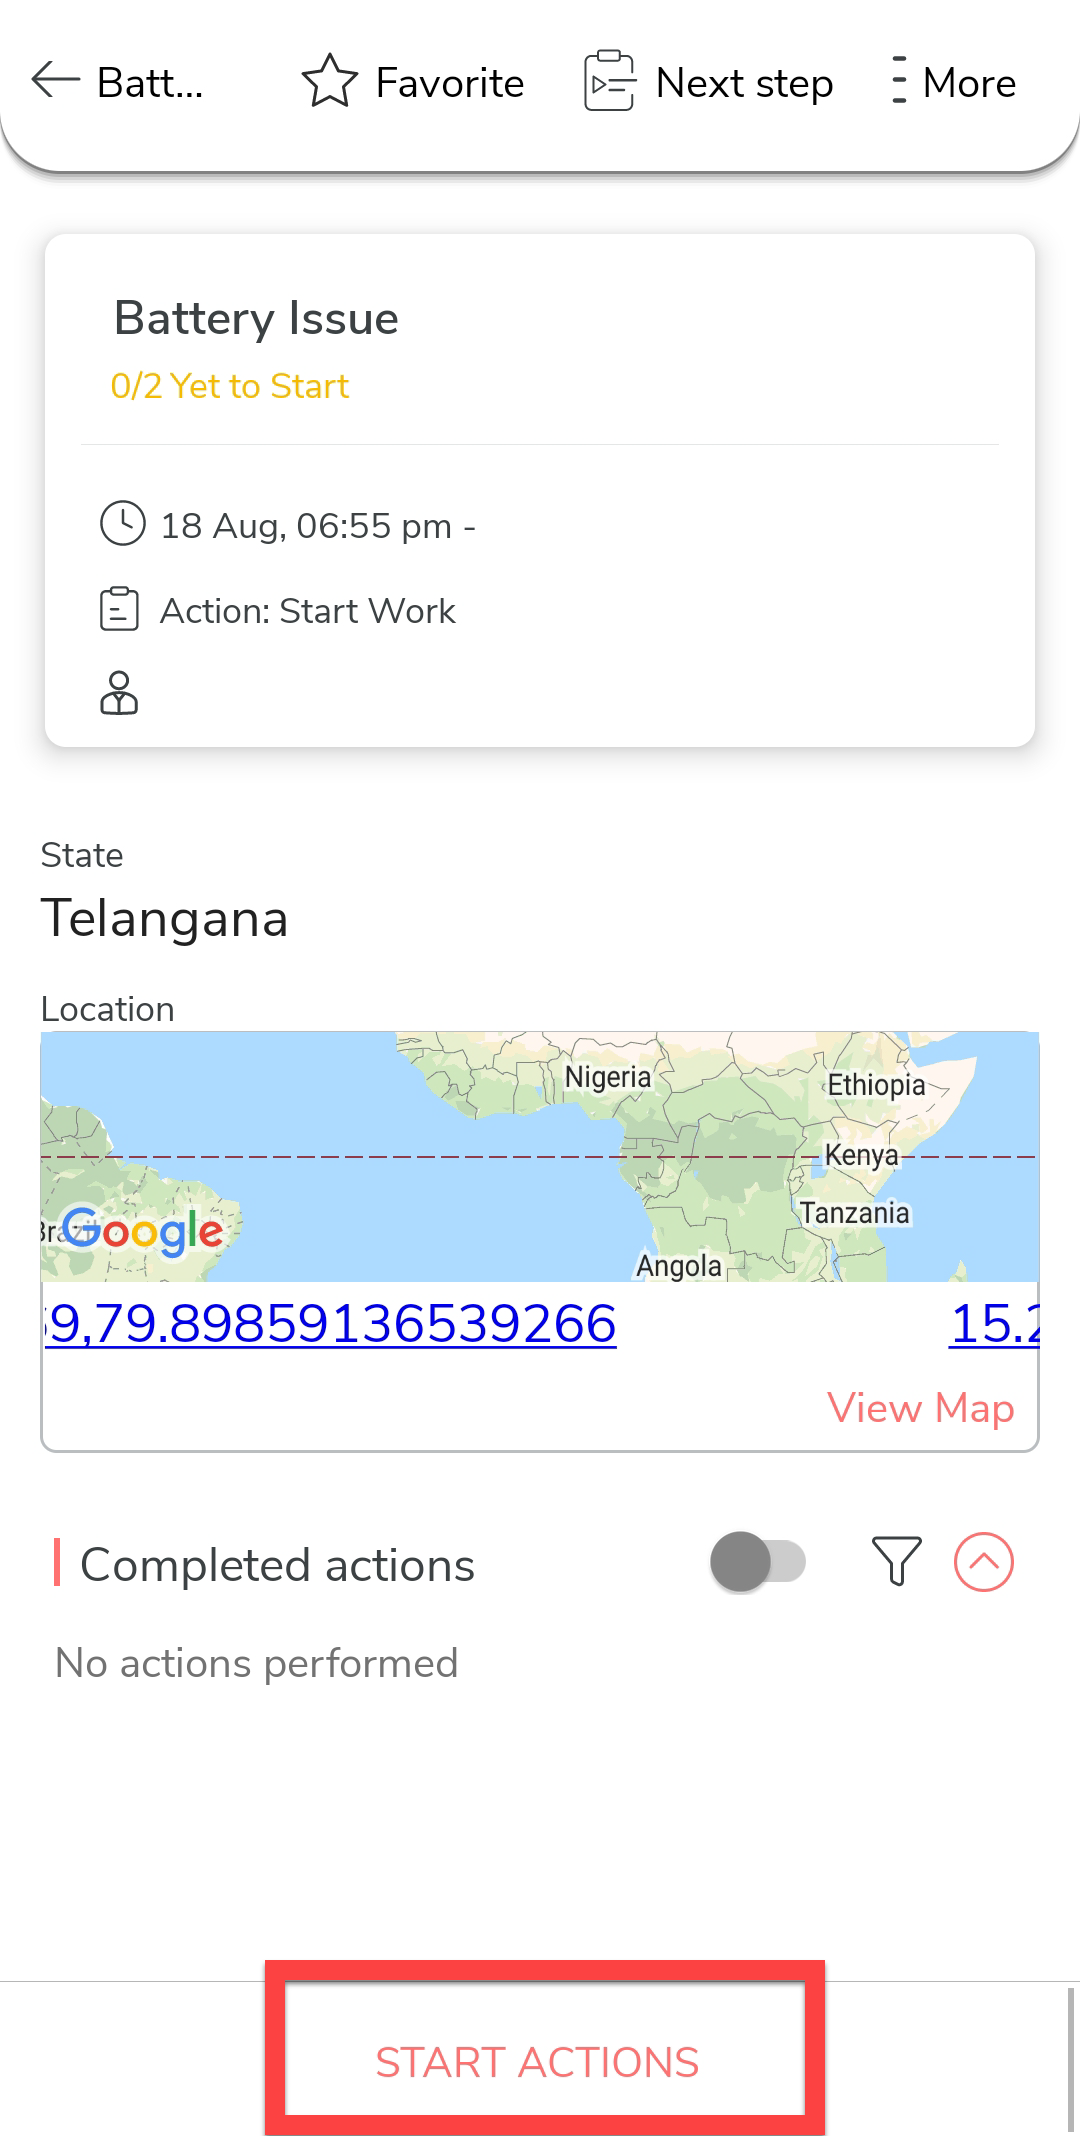This screenshot has height=2136, width=1080.
Task: Select the Next step menu label
Action: coord(744,83)
